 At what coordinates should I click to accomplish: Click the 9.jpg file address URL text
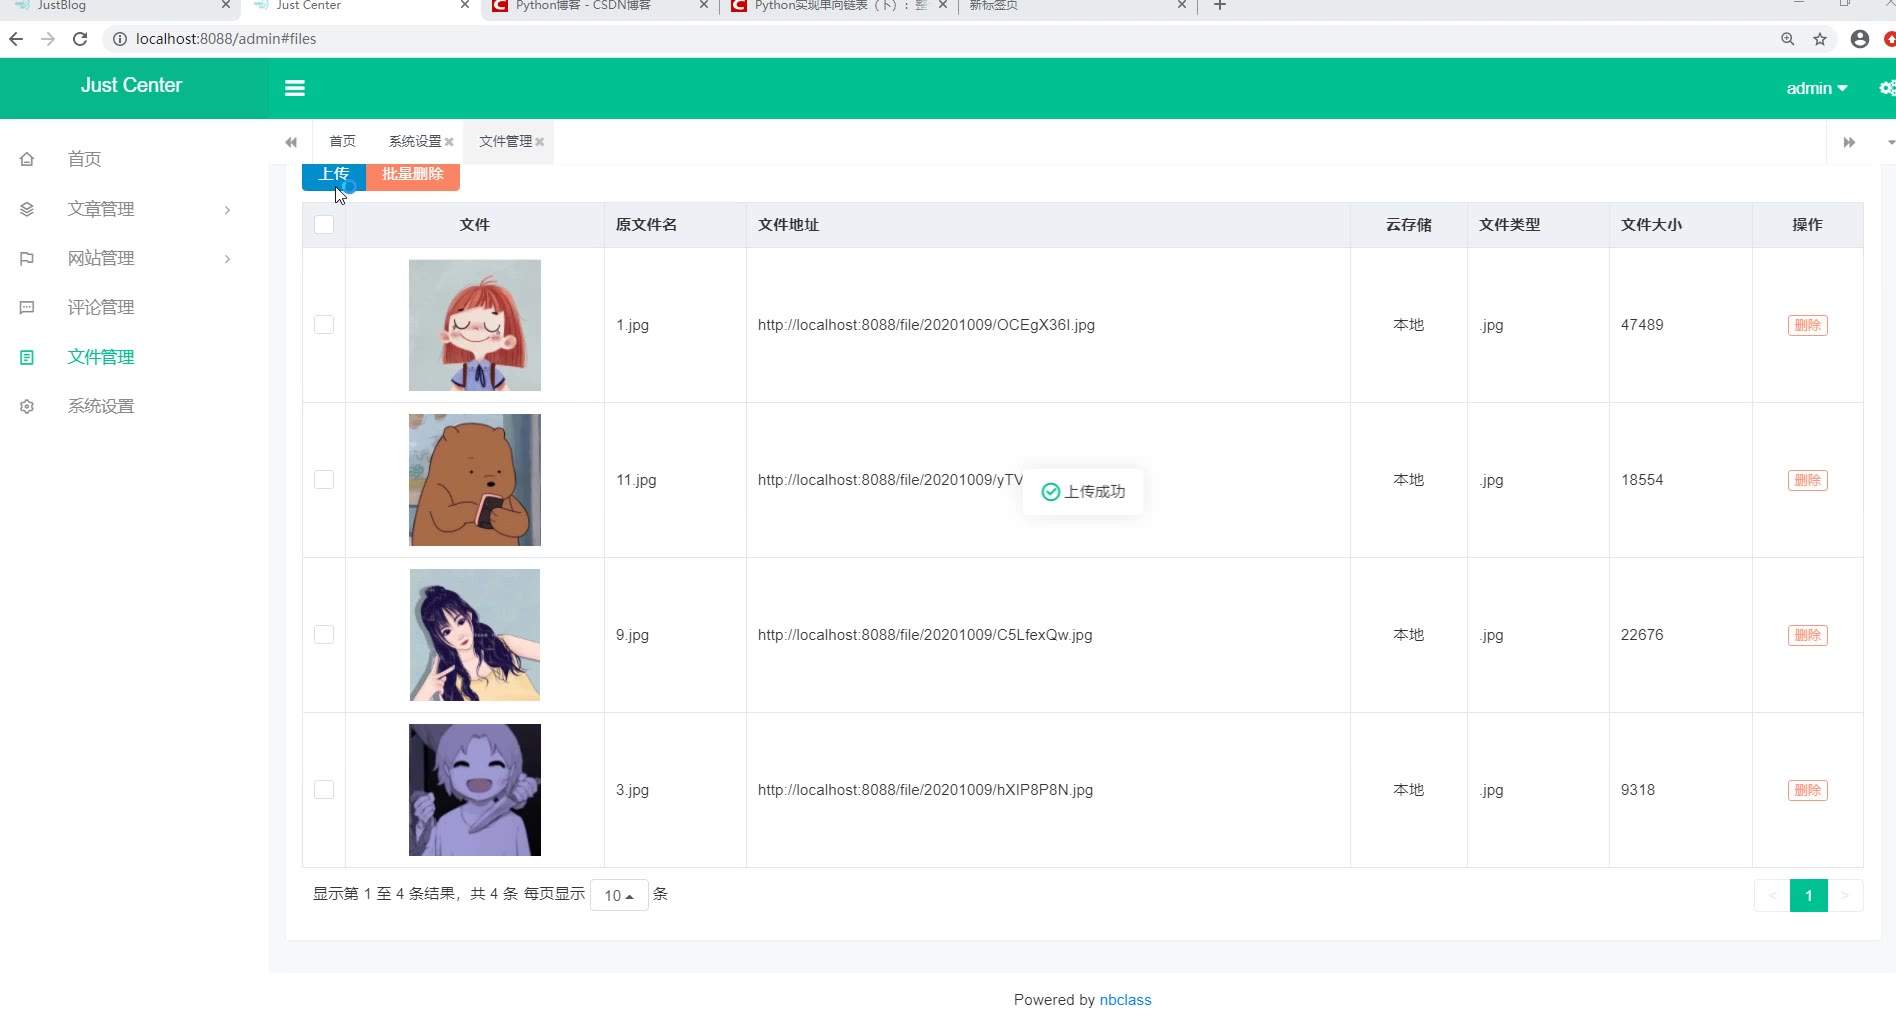click(925, 635)
